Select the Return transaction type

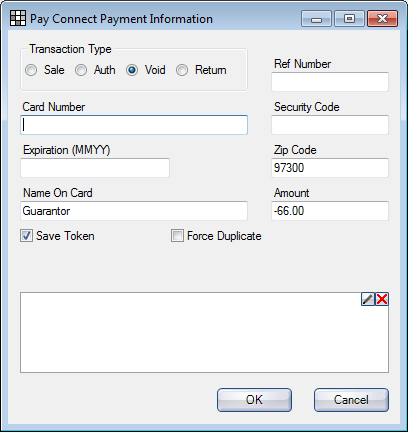(182, 70)
